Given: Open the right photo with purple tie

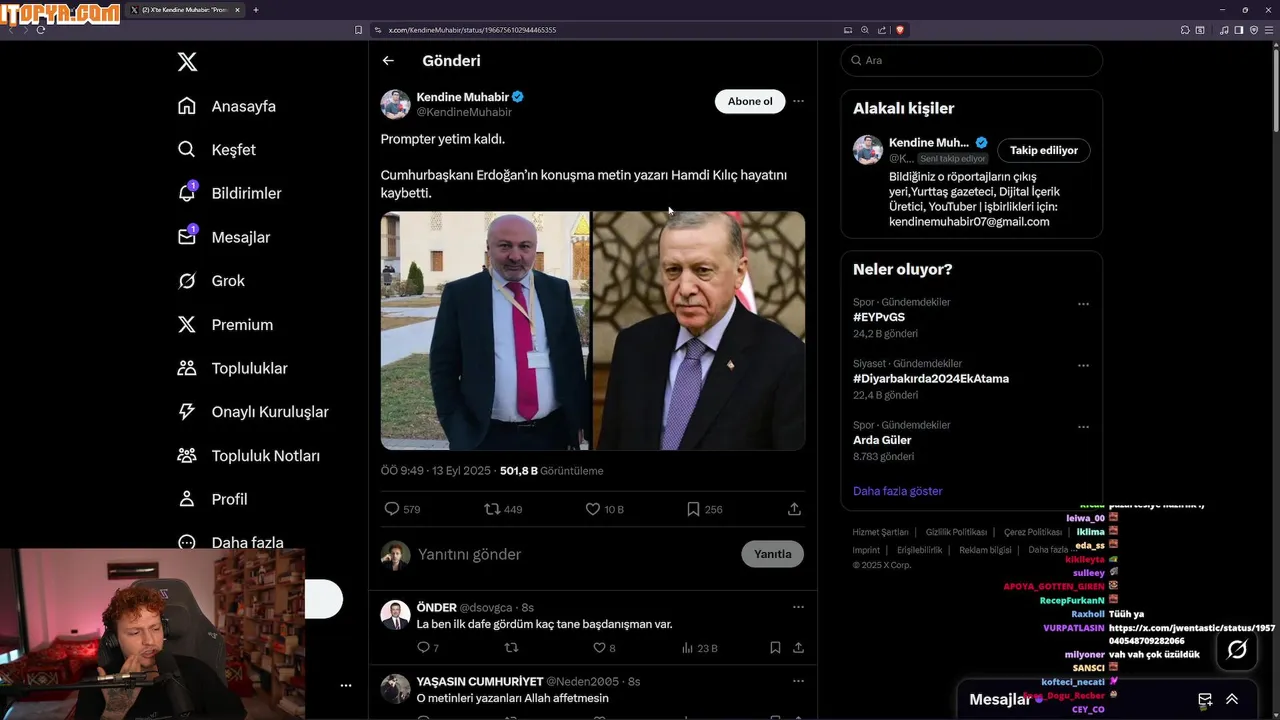Looking at the screenshot, I should click(x=699, y=330).
